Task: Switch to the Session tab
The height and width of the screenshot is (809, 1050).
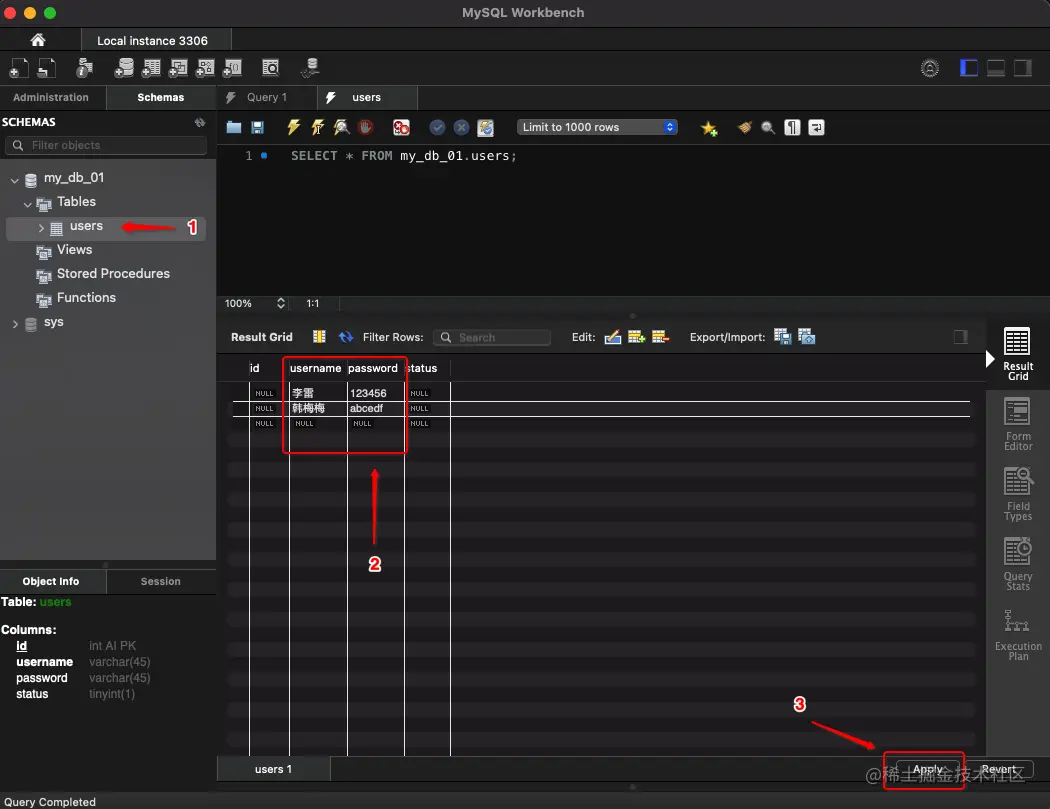Action: click(161, 581)
